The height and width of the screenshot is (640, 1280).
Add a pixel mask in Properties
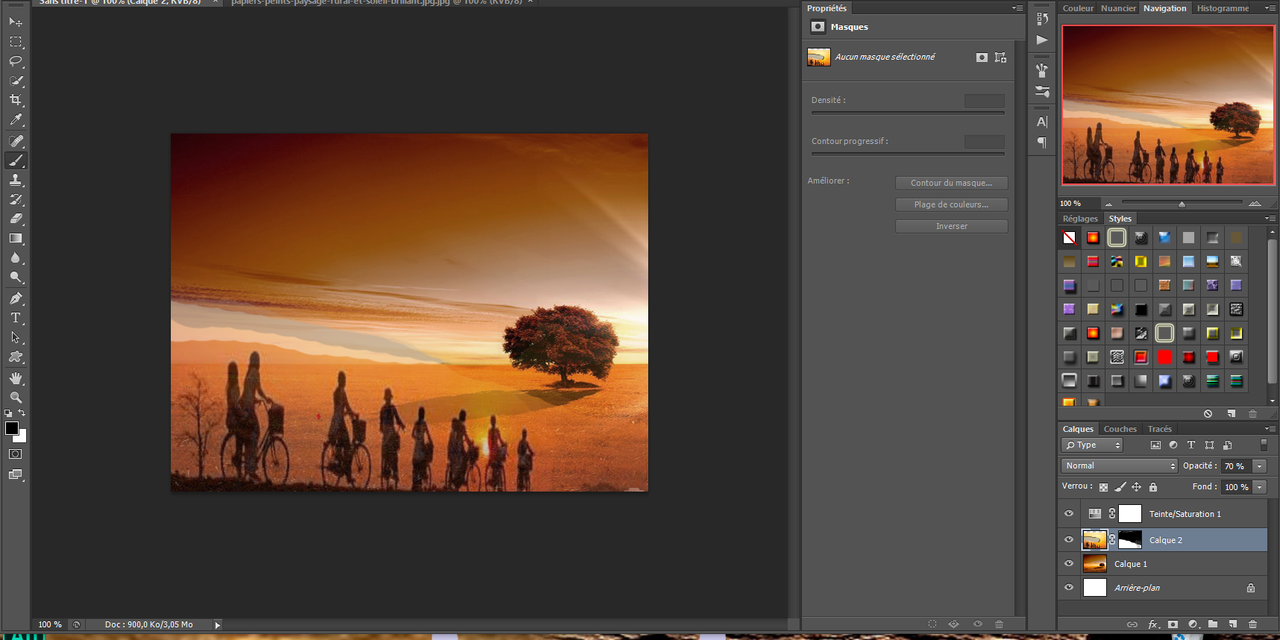(982, 58)
